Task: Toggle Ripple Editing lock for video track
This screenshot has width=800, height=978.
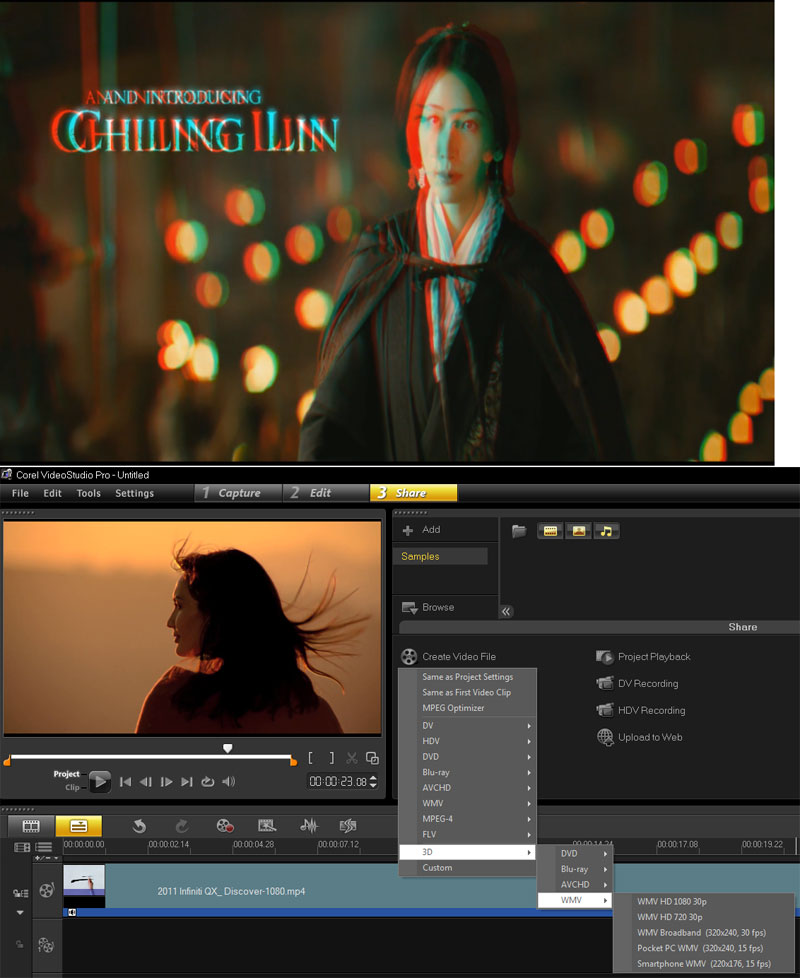Action: pyautogui.click(x=20, y=893)
